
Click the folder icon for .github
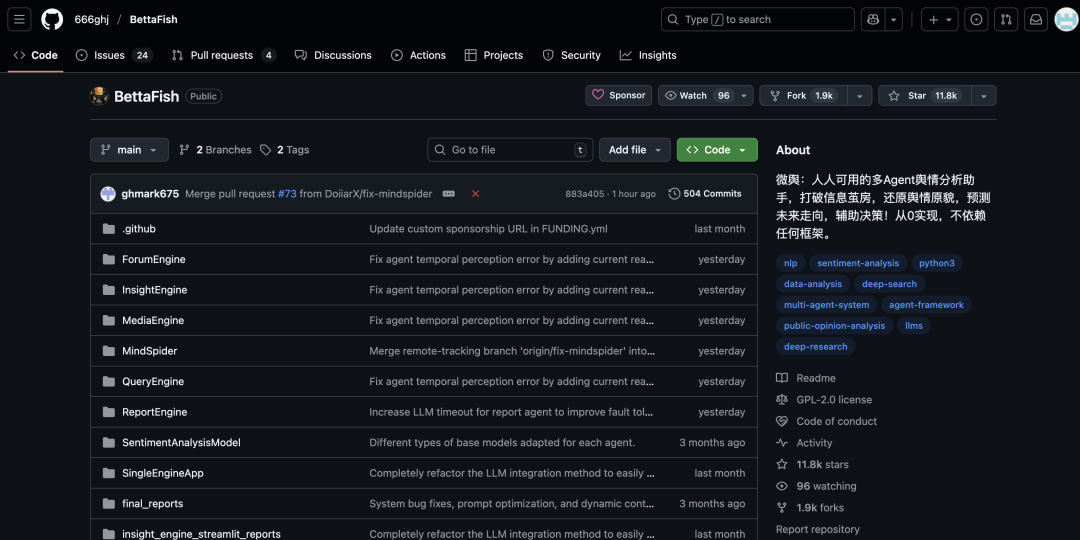point(109,229)
